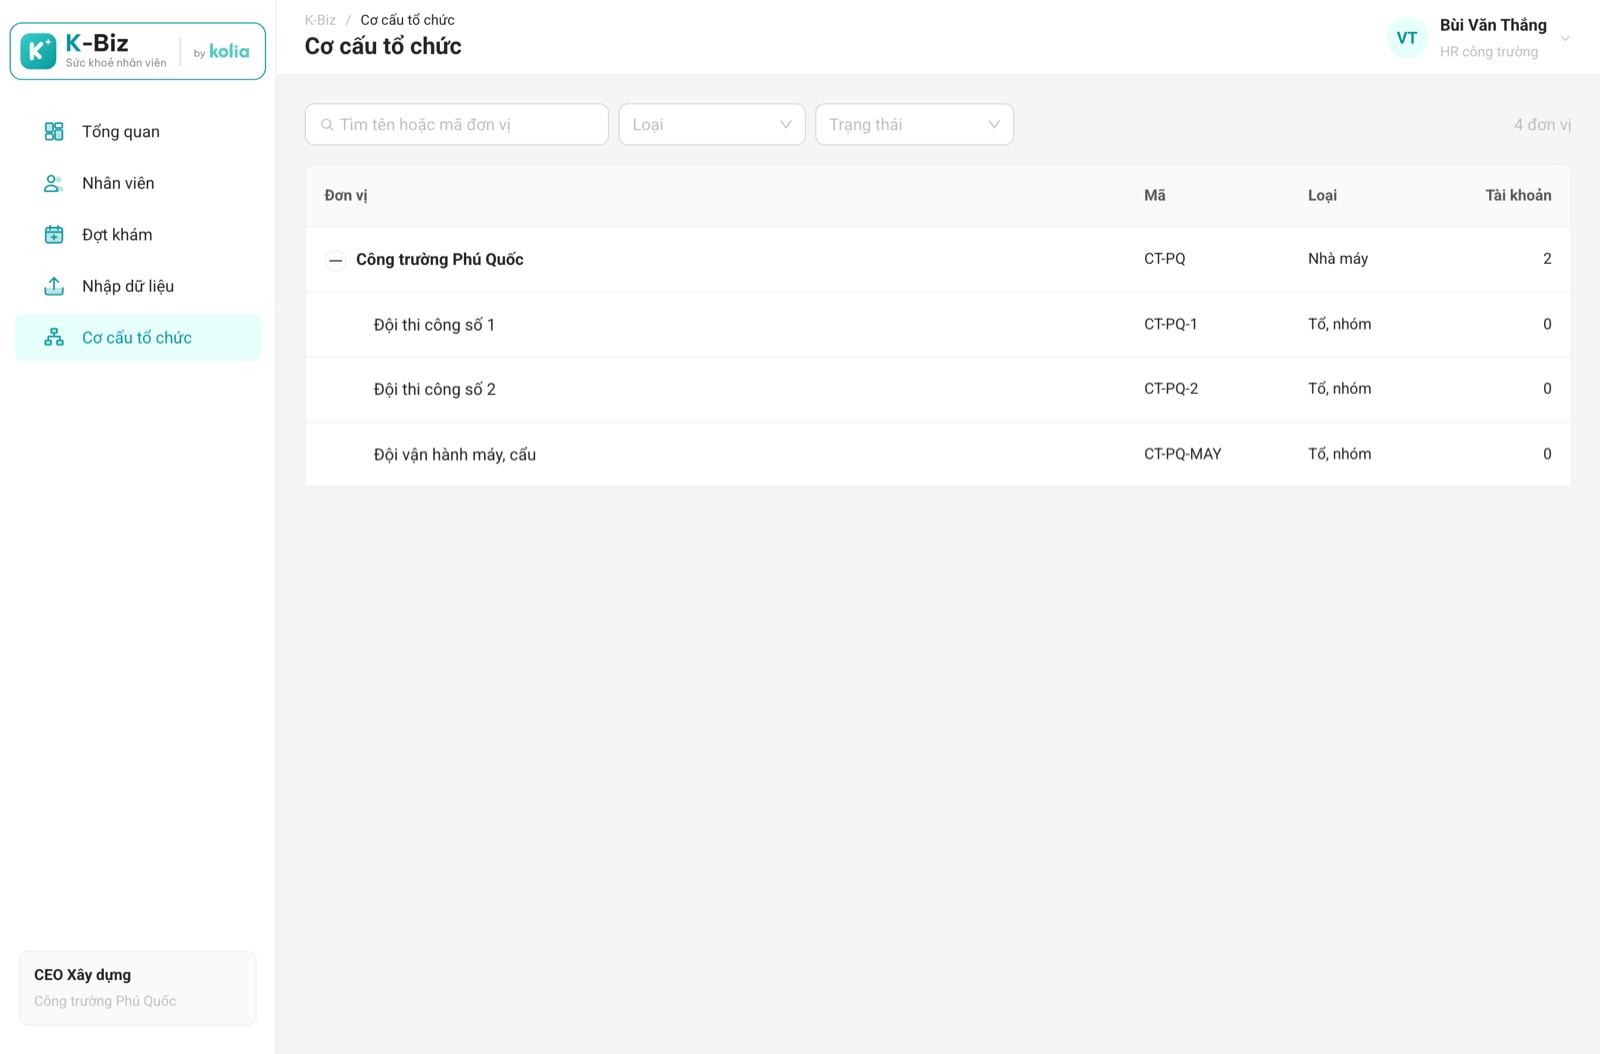
Task: Click the Đợt khám calendar icon
Action: [x=54, y=235]
